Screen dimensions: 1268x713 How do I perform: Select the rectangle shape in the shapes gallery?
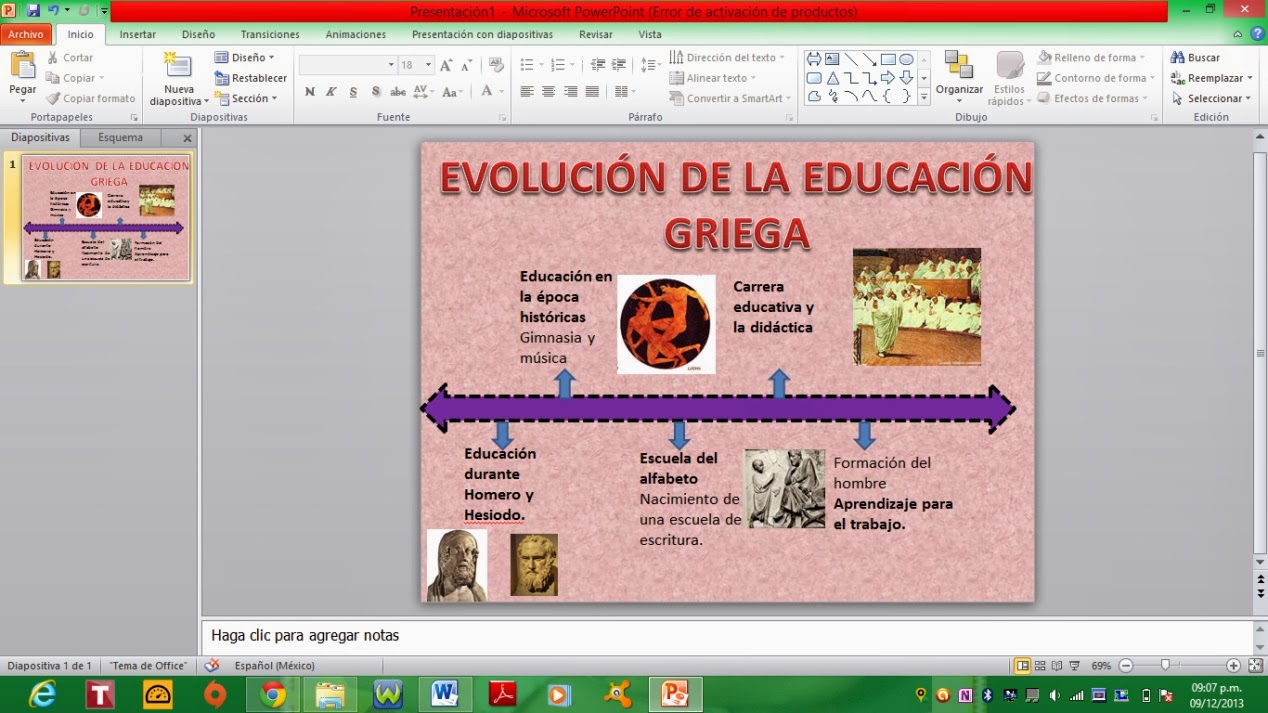click(x=888, y=59)
